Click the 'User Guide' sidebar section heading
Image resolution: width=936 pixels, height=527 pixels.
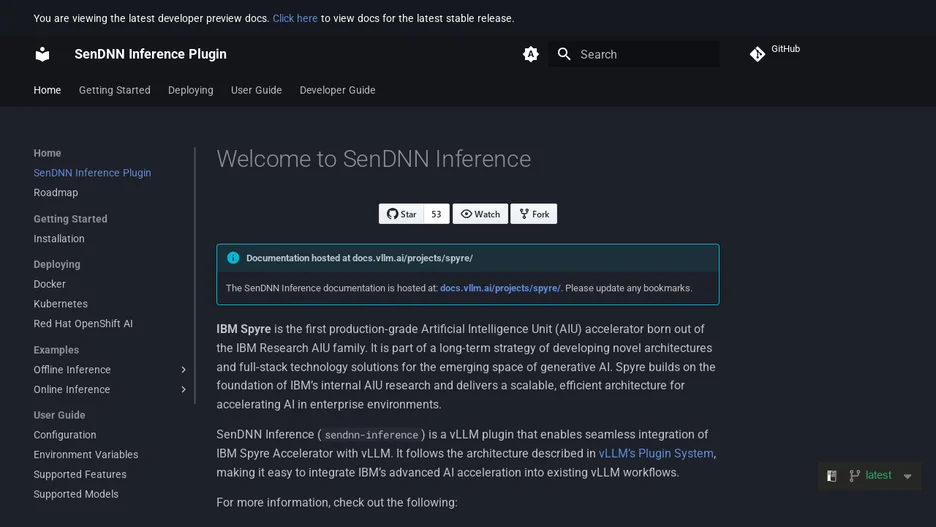point(59,415)
